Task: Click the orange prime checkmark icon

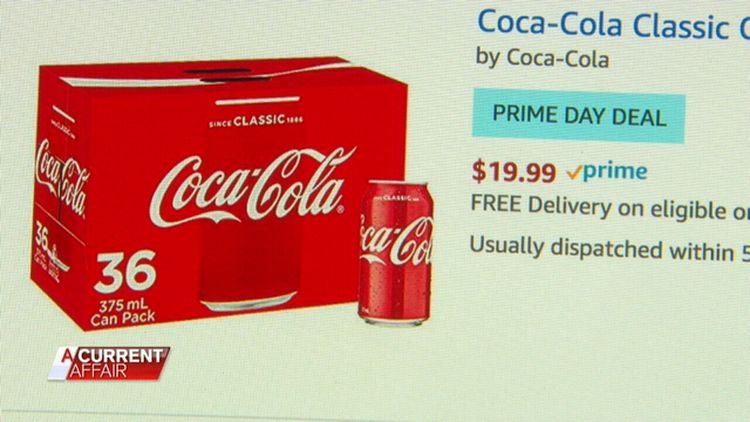Action: click(x=574, y=172)
